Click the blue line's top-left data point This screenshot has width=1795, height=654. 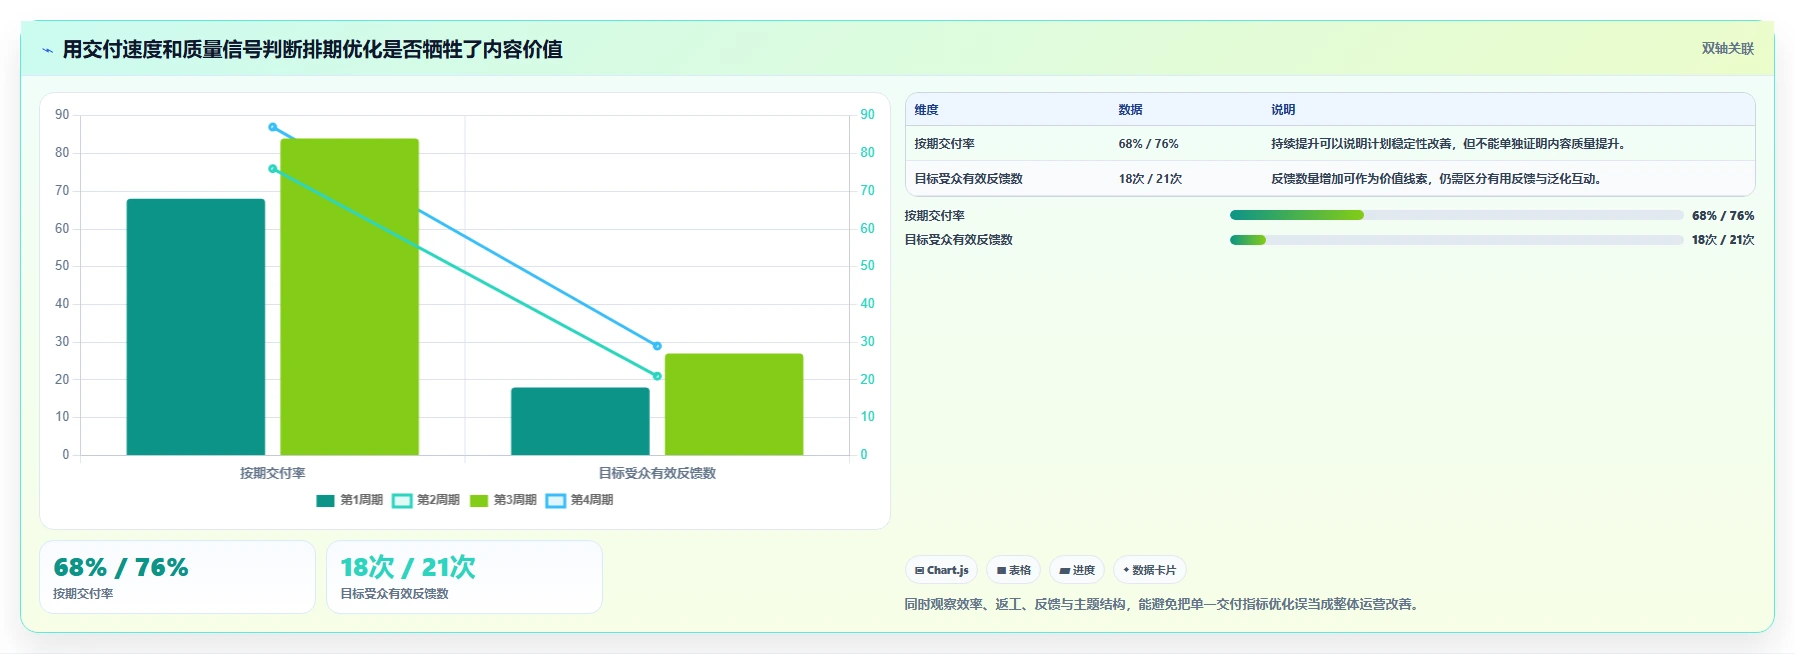(273, 127)
